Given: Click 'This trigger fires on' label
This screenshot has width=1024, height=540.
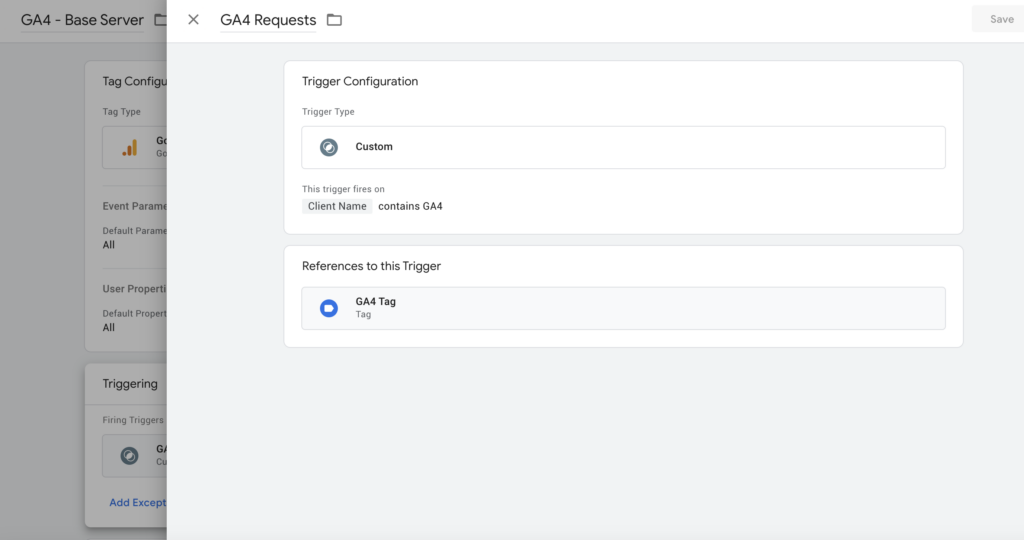Looking at the screenshot, I should (343, 189).
